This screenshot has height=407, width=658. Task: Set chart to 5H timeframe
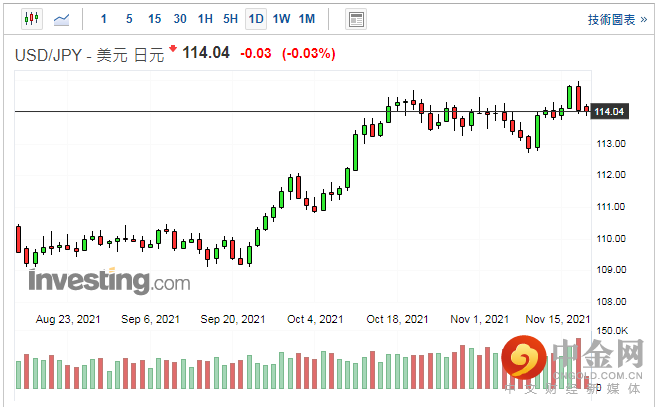point(230,19)
